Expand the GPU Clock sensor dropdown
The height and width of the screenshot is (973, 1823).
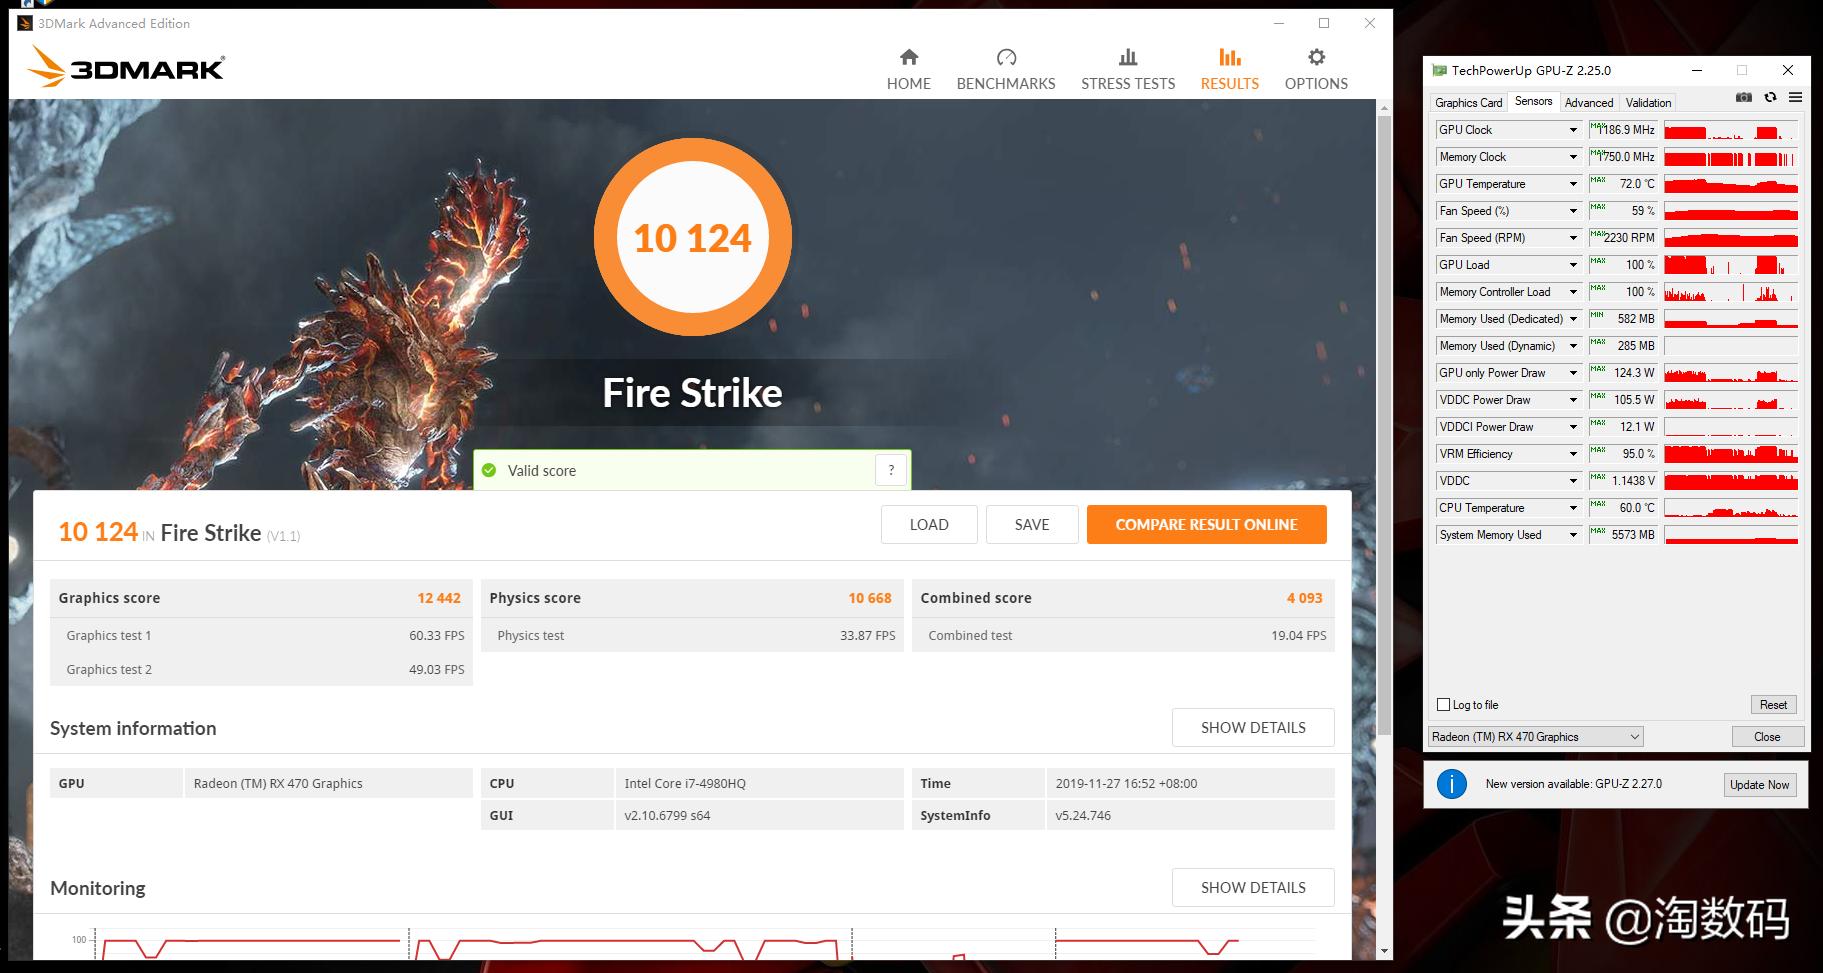(1572, 130)
